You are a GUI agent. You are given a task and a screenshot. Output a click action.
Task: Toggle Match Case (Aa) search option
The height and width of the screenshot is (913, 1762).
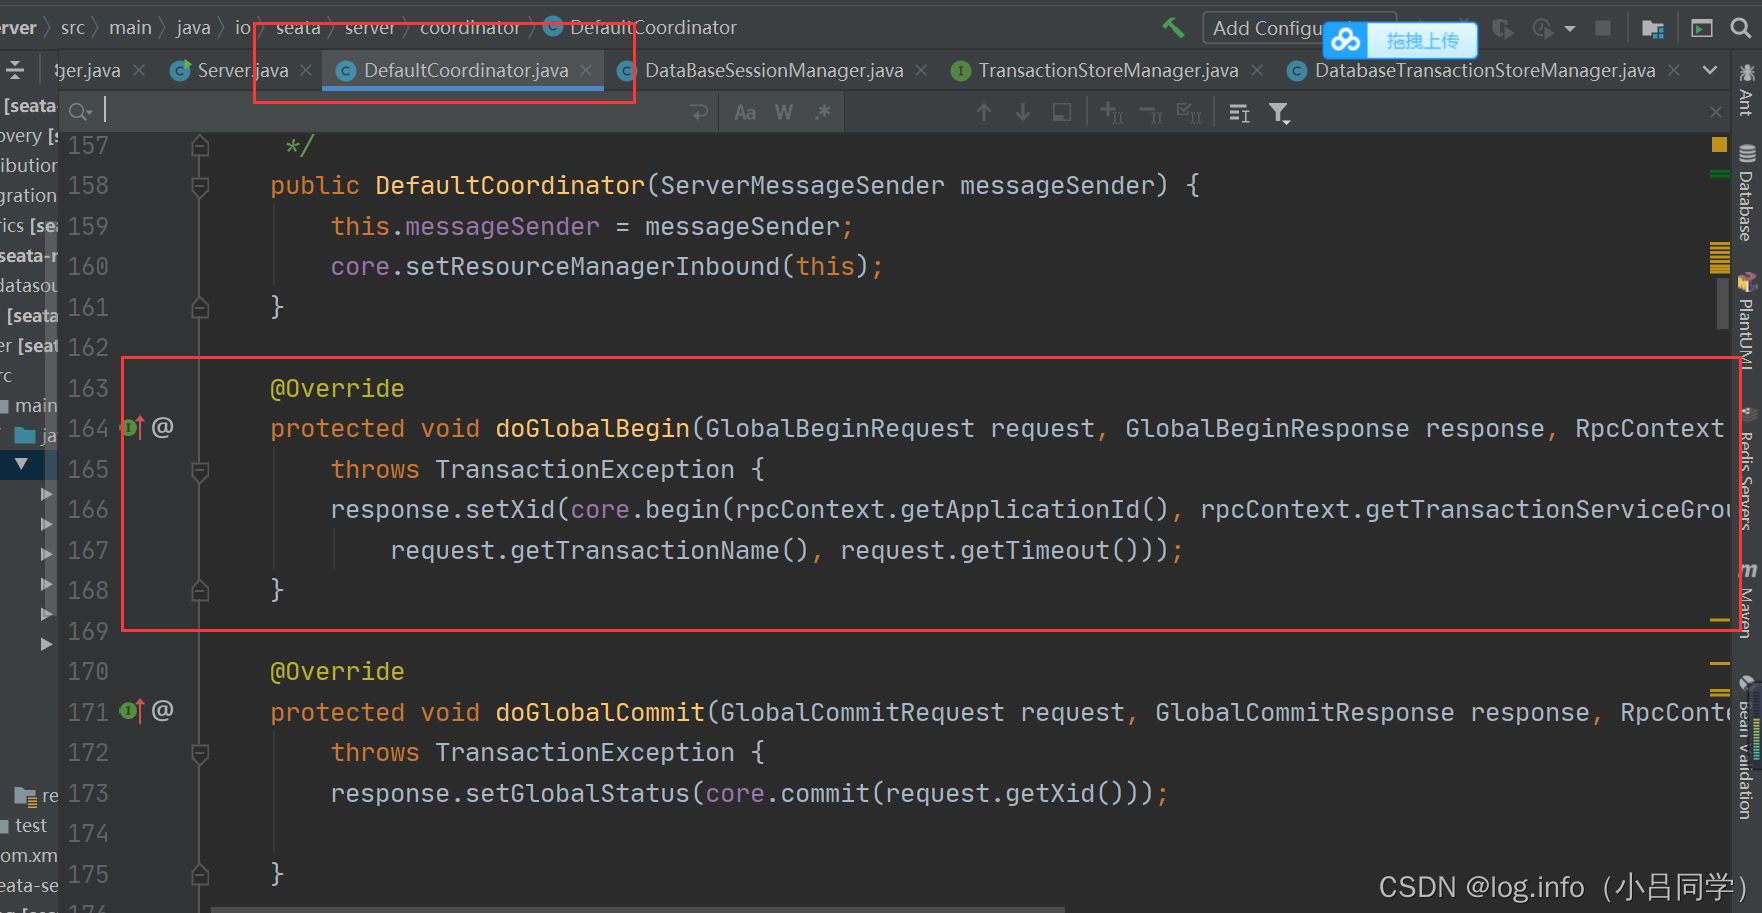745,113
